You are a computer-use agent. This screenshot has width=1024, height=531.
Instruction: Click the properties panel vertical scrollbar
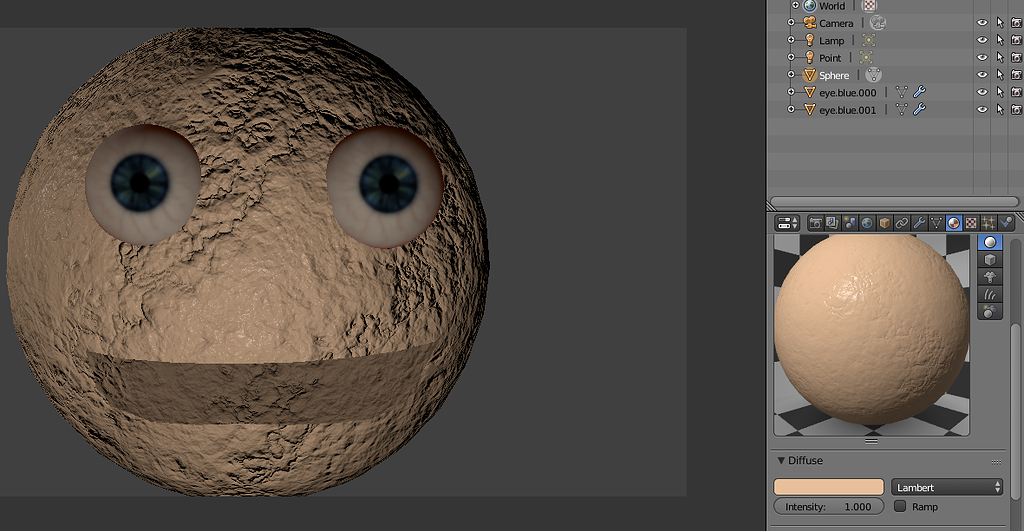point(1016,411)
